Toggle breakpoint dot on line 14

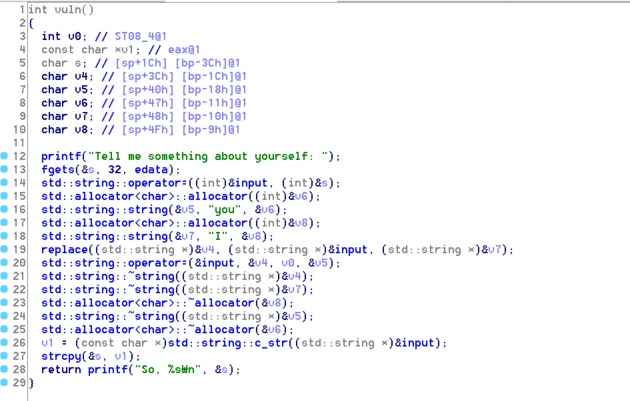(4, 182)
